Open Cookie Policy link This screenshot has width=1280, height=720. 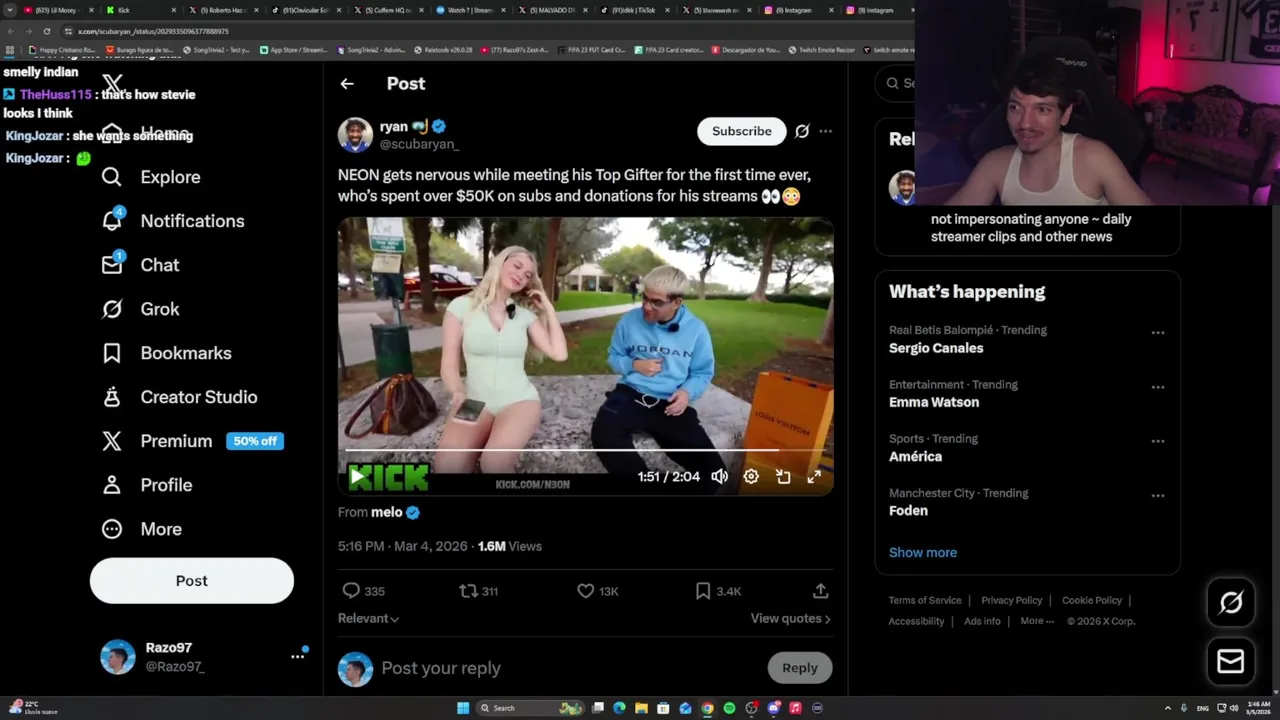(1092, 600)
